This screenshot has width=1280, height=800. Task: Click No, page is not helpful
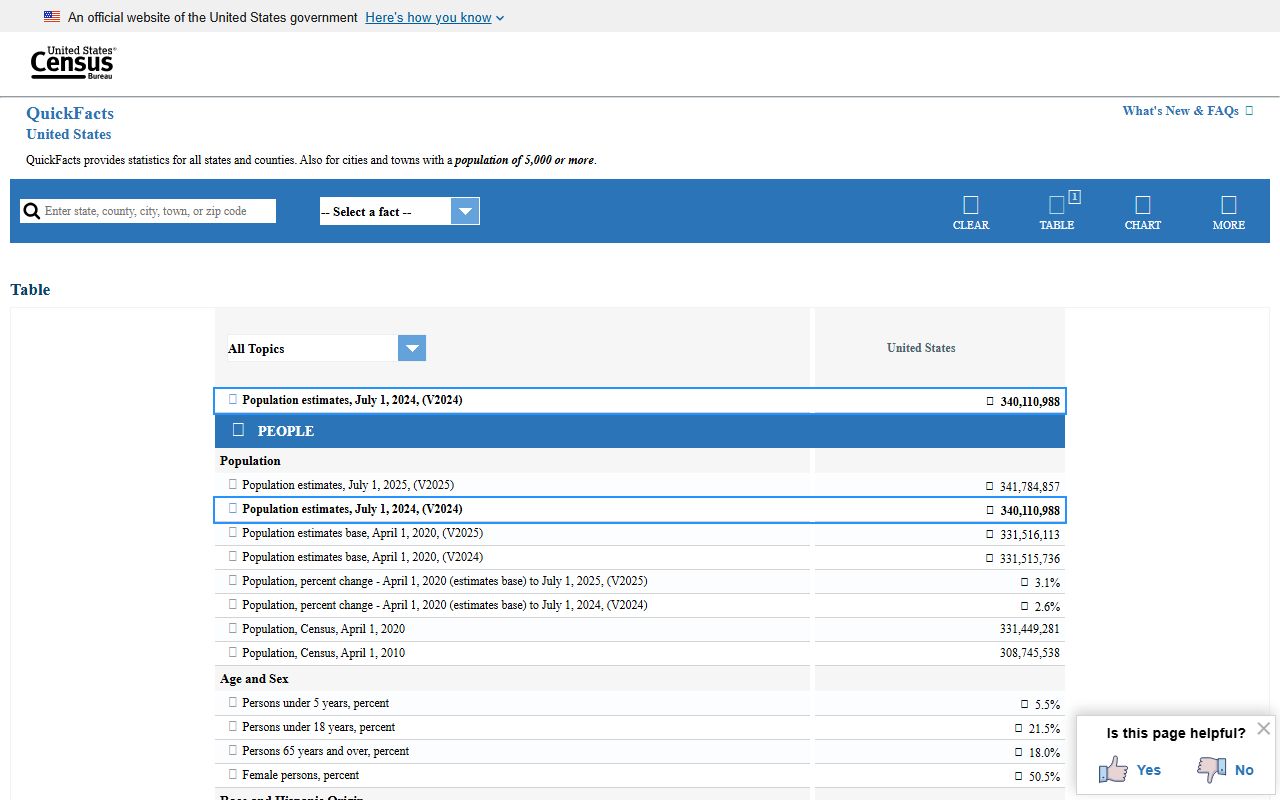(1244, 769)
